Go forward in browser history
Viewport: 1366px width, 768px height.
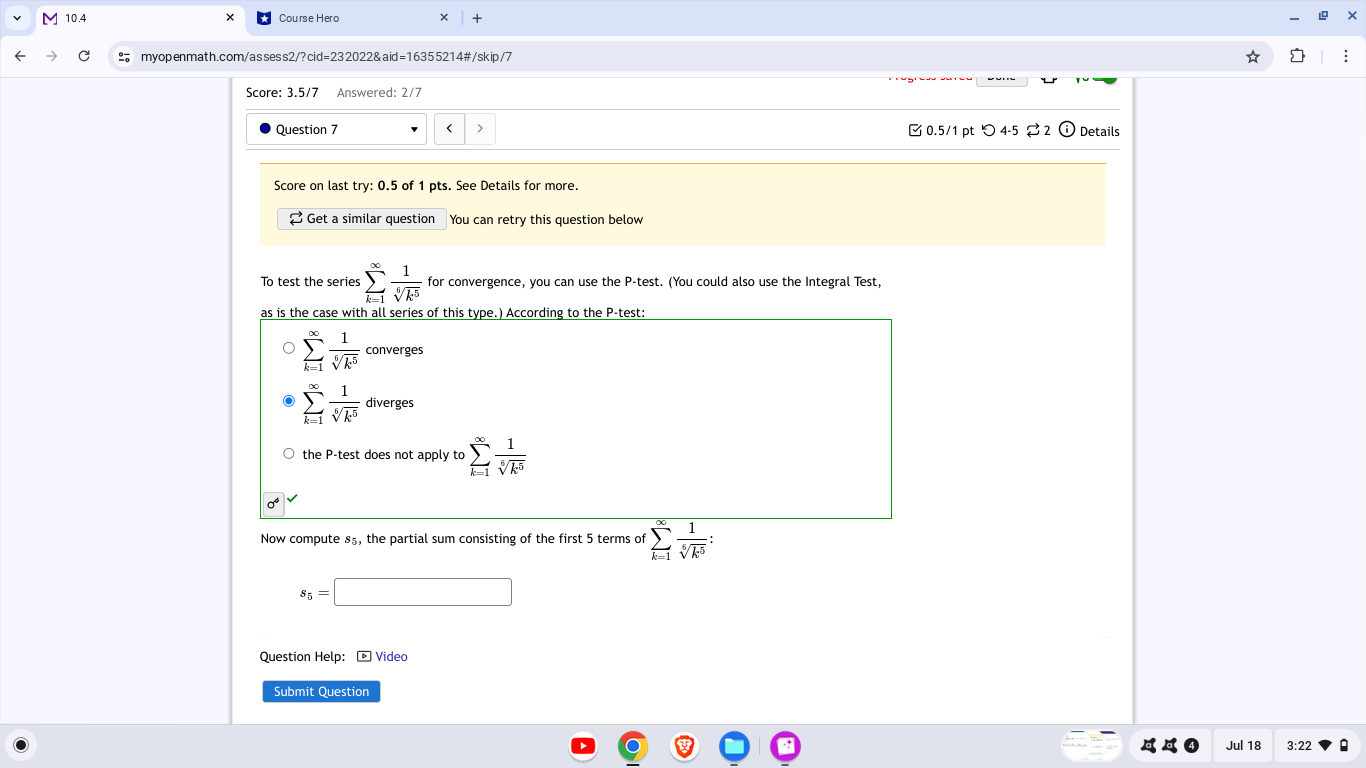point(52,56)
